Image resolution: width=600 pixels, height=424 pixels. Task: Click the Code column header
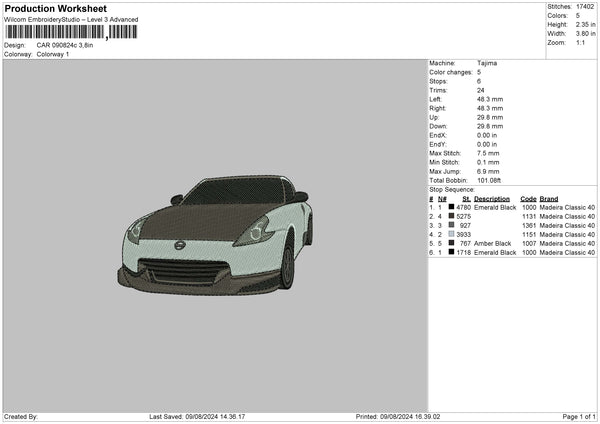[x=528, y=198]
